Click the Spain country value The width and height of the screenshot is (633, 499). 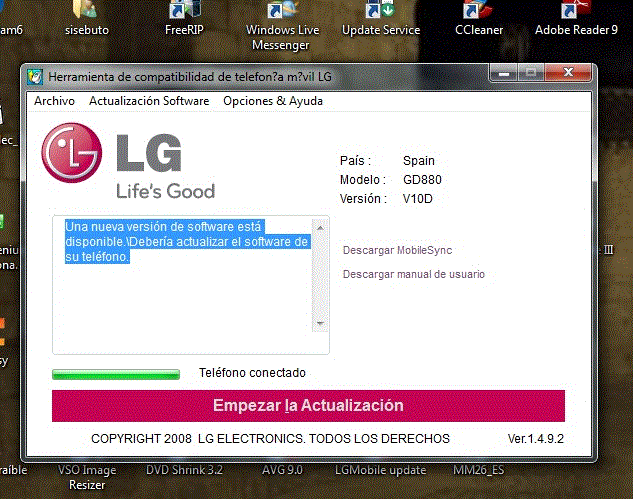pos(419,161)
